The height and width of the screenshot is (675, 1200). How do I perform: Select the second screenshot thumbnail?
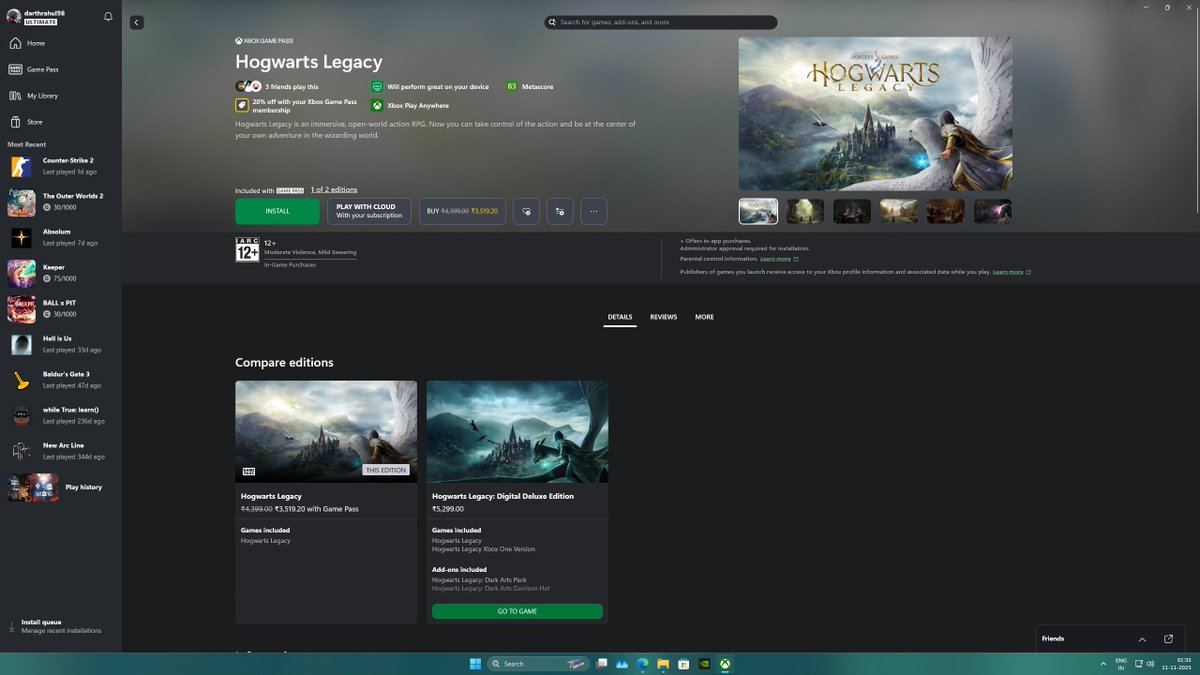tap(805, 211)
